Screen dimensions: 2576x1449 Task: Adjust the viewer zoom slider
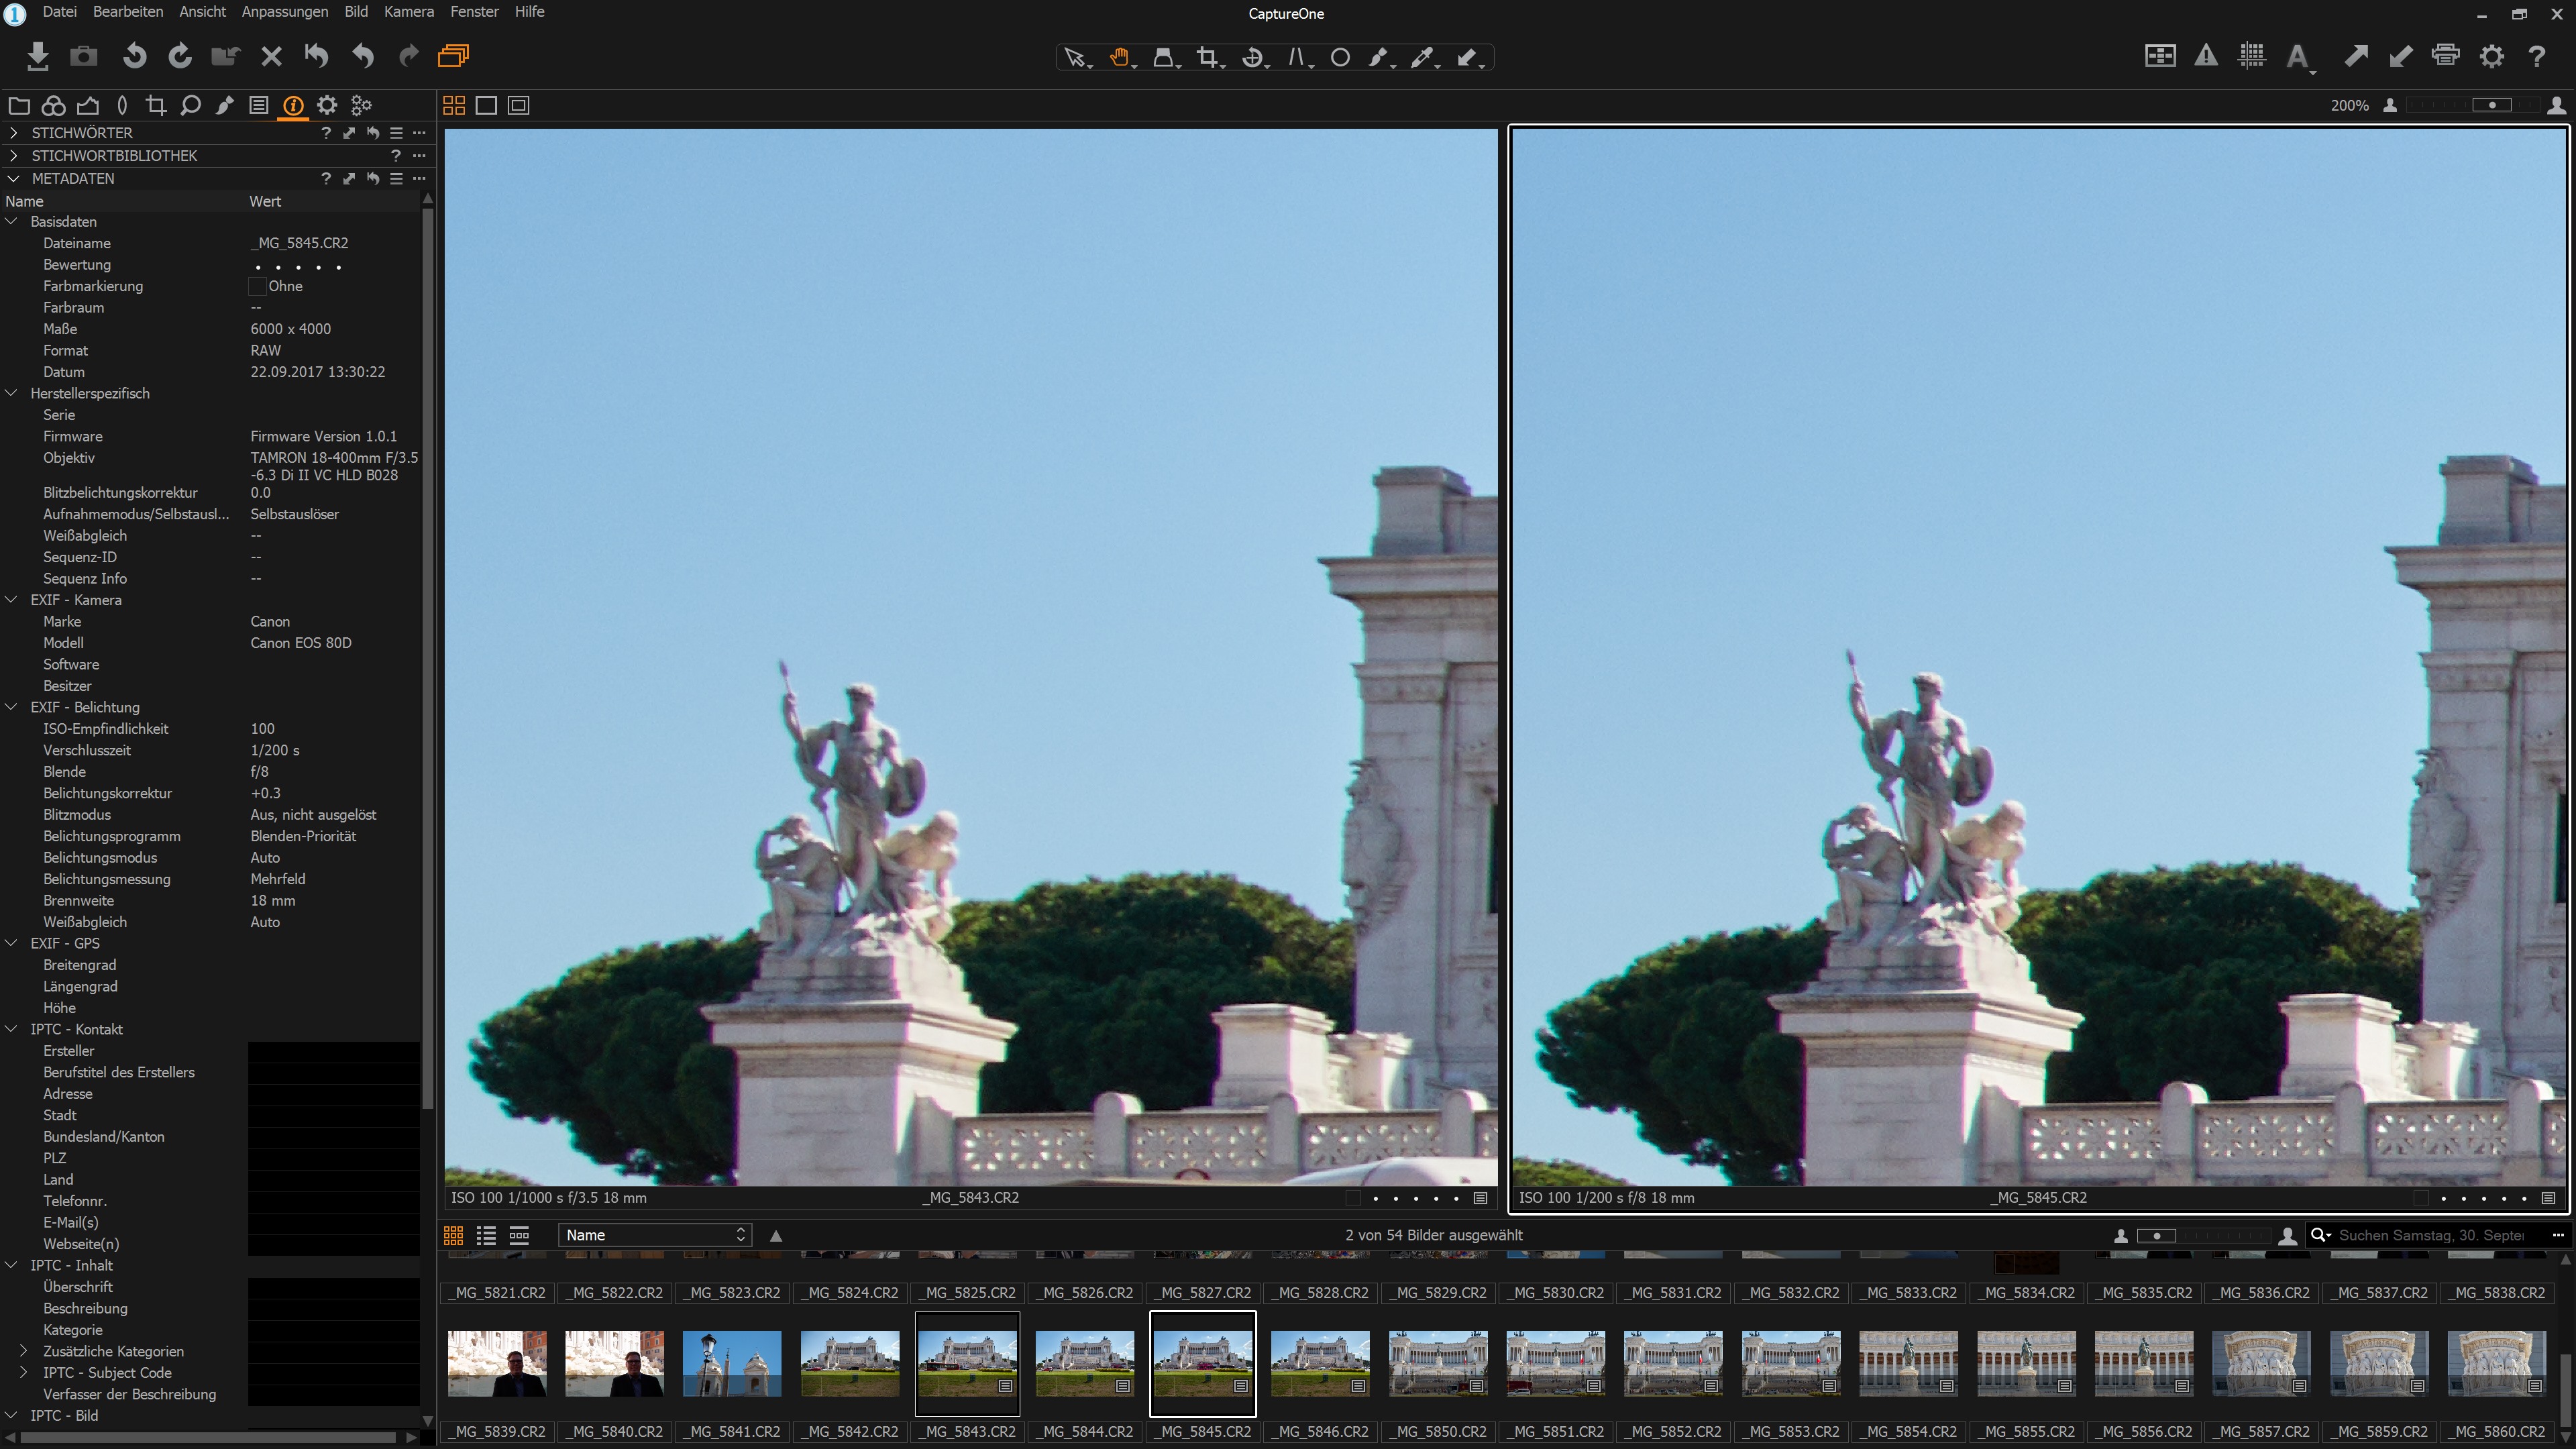(x=2491, y=105)
